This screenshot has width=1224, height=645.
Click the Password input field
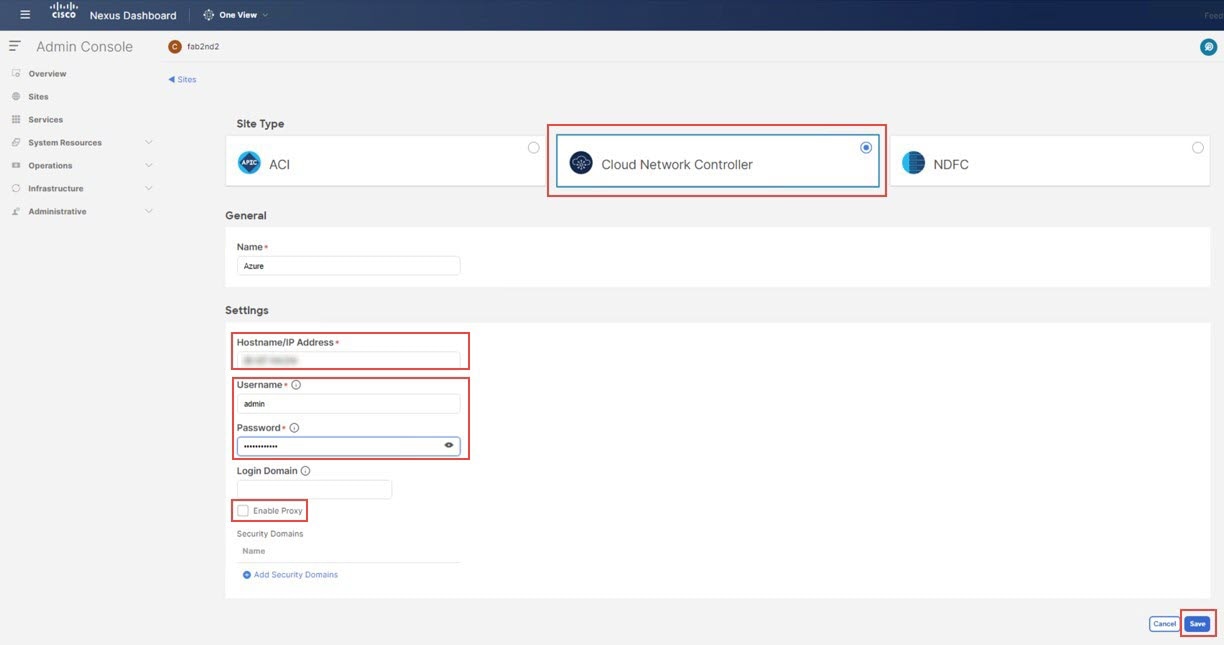[348, 446]
